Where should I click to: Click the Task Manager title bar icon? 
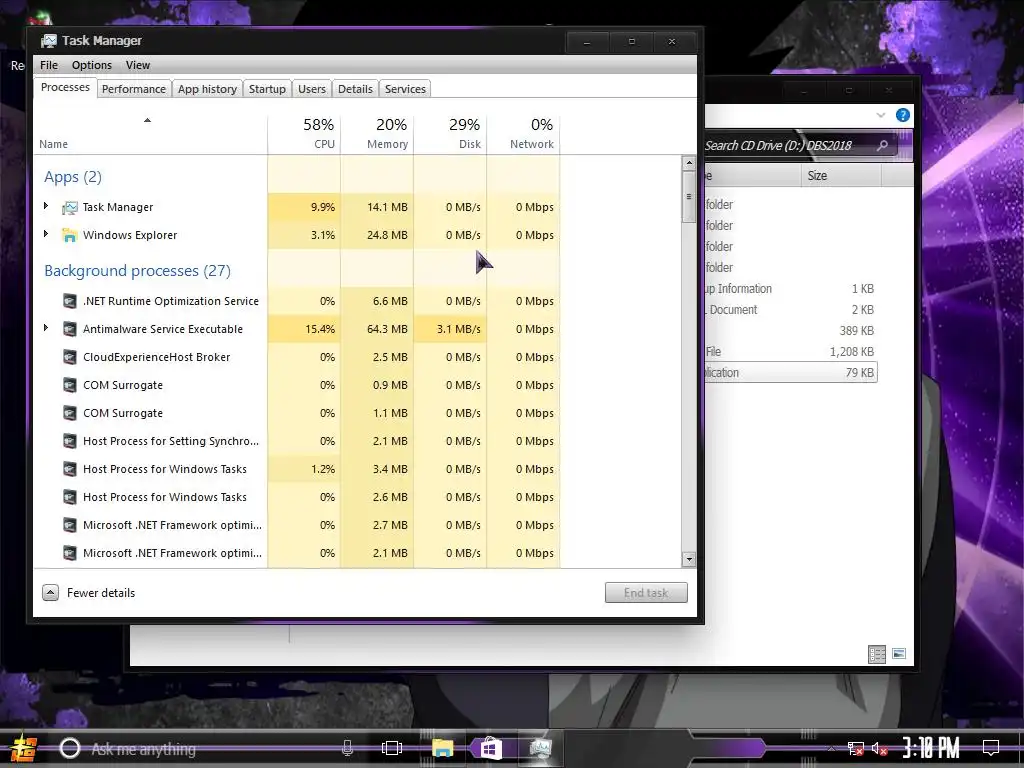48,41
